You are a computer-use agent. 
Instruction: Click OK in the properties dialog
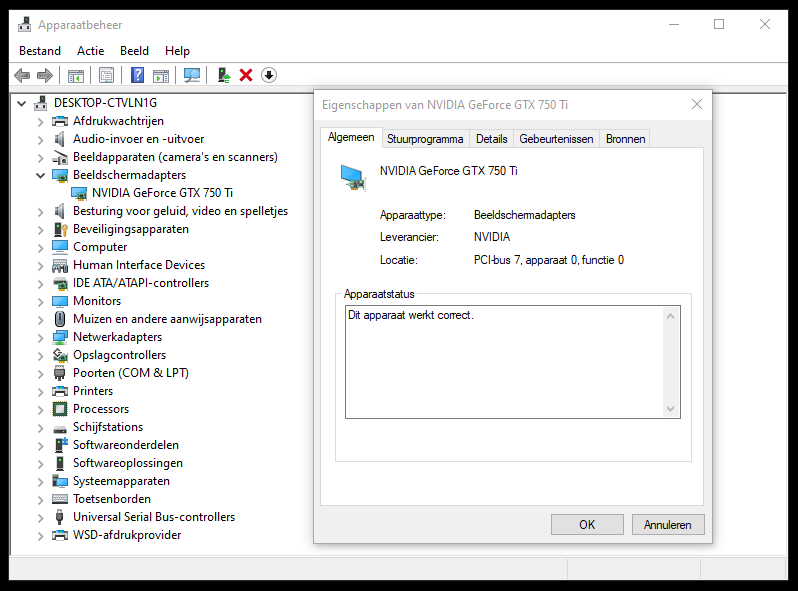[587, 524]
